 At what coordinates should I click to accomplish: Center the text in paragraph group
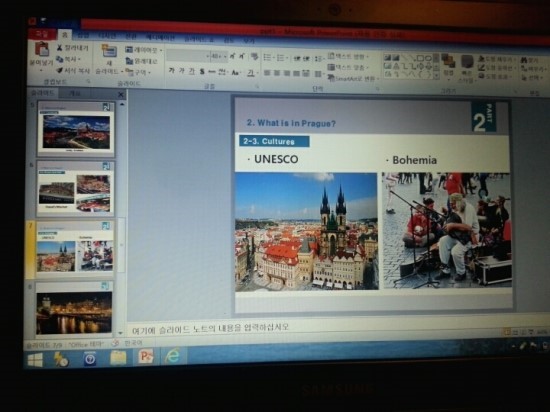click(x=277, y=73)
